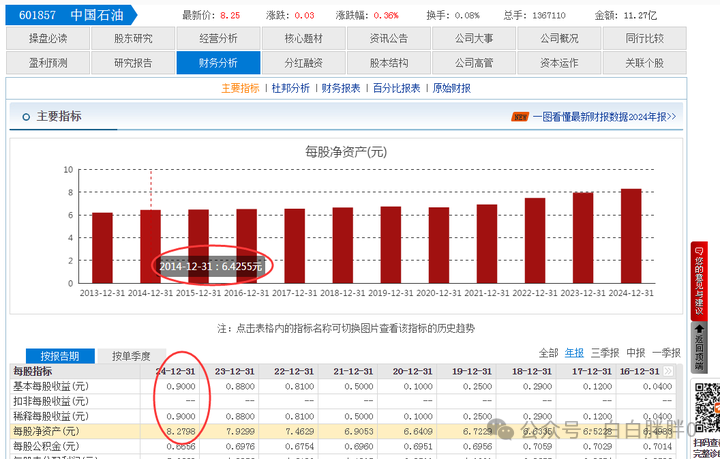Open the 公司概况 tab
Image resolution: width=720 pixels, height=459 pixels.
(x=559, y=38)
